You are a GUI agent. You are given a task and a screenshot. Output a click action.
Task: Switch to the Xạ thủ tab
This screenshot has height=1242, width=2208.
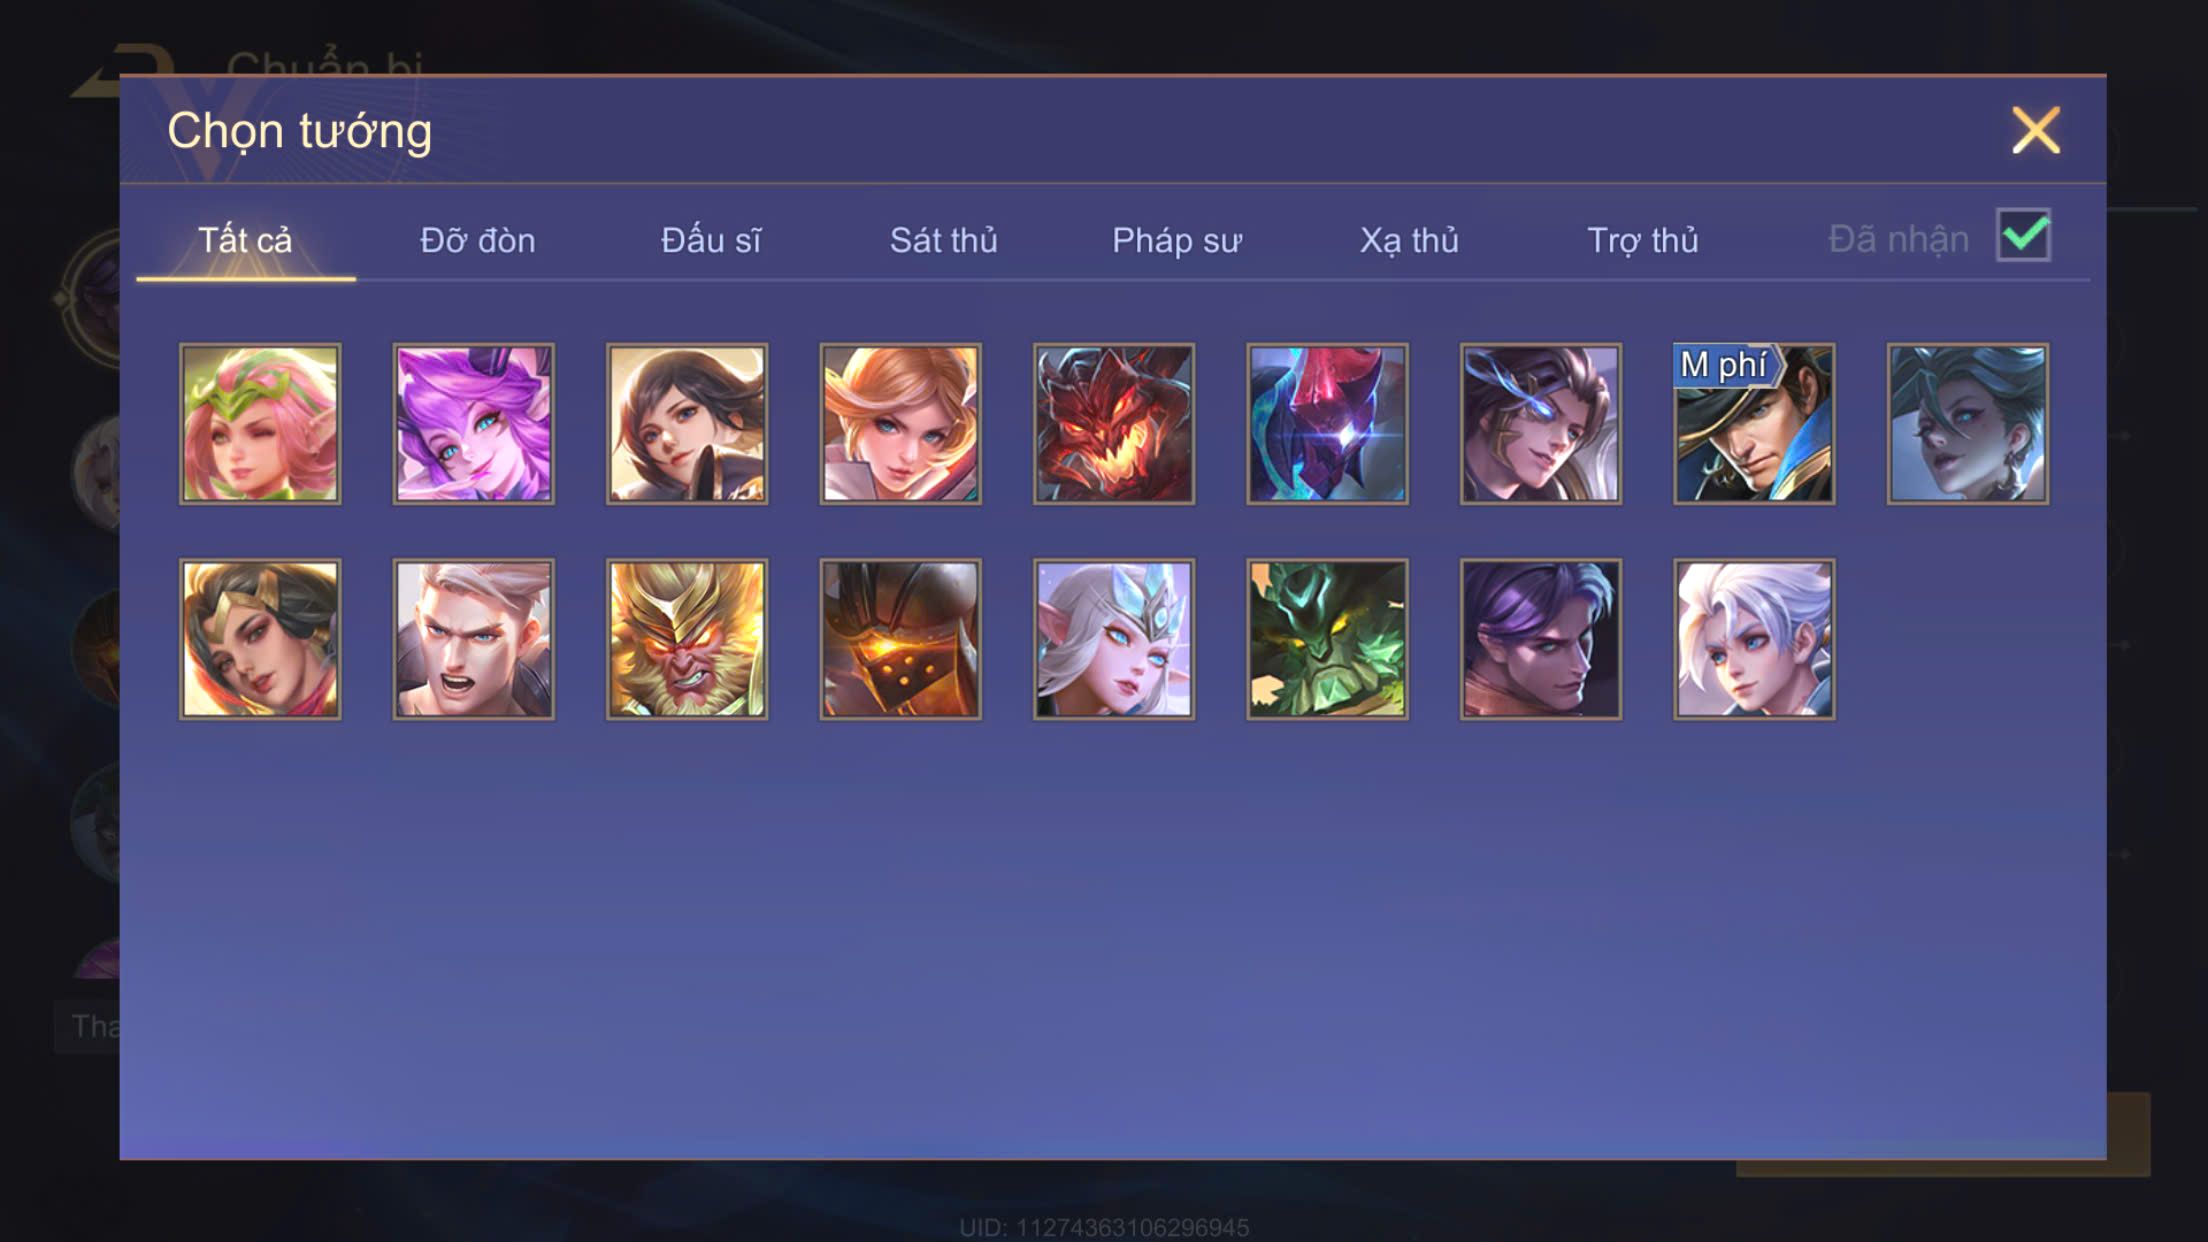click(x=1409, y=241)
